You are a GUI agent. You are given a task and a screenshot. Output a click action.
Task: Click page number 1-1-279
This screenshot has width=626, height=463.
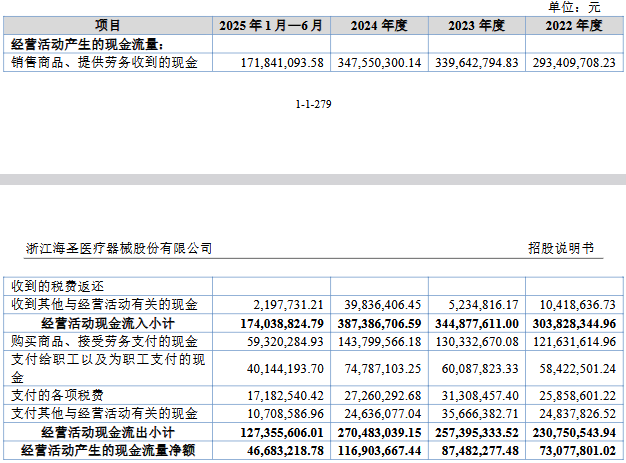pyautogui.click(x=313, y=104)
